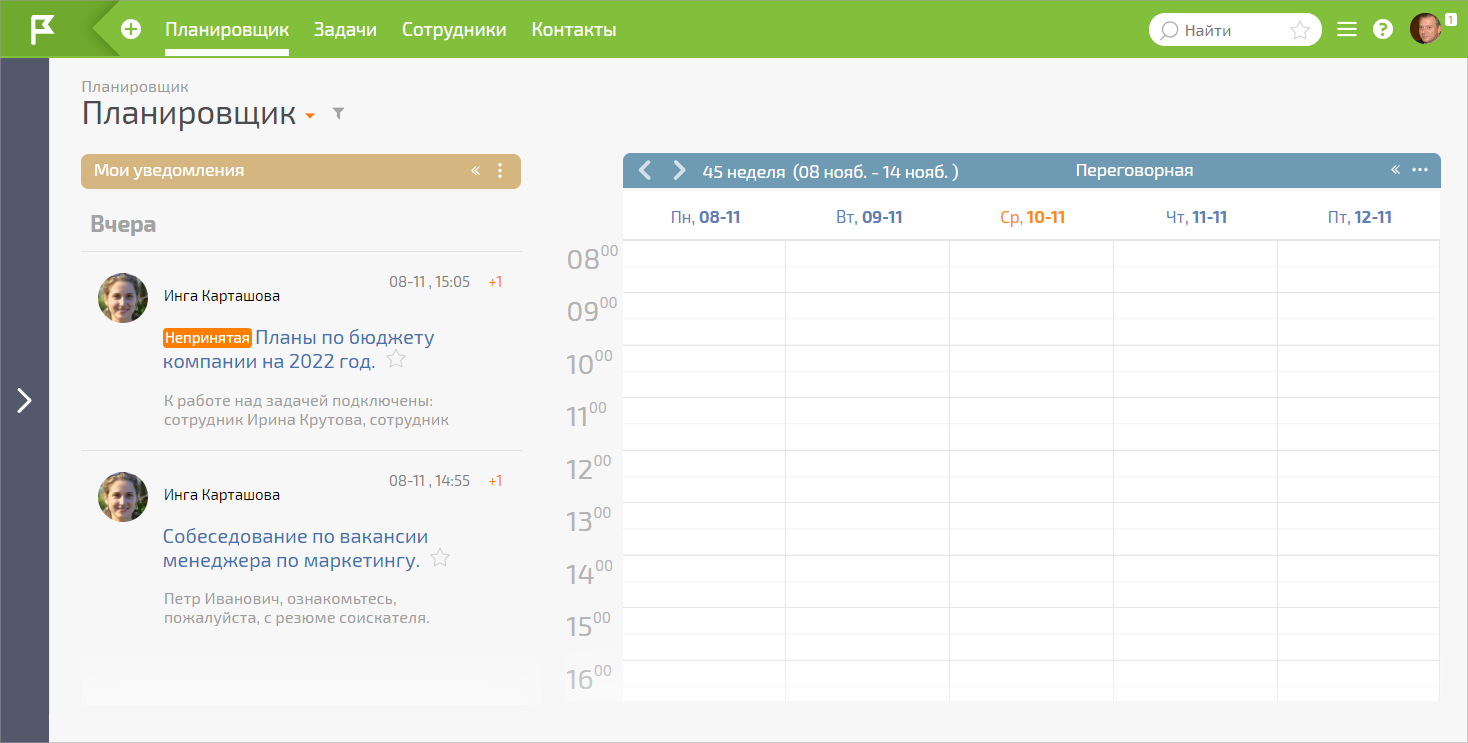This screenshot has height=743, width=1468.
Task: Click the 16:00 time label
Action: click(x=588, y=678)
